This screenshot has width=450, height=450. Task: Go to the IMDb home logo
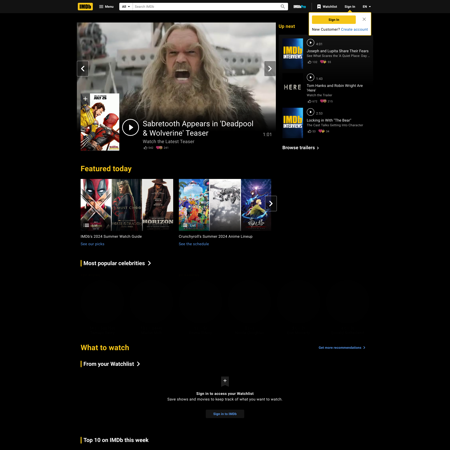[x=85, y=7]
